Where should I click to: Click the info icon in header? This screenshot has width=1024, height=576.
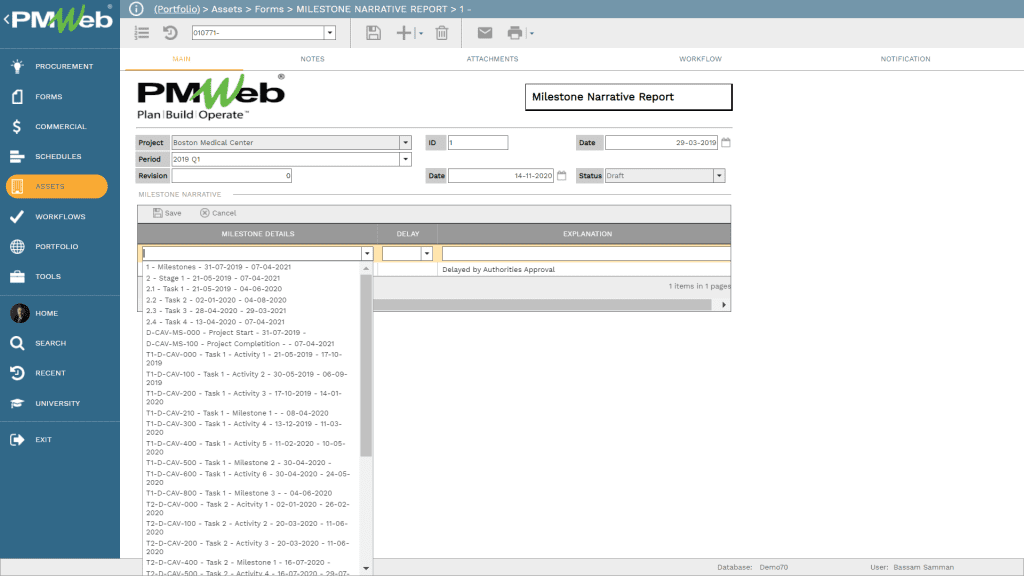(136, 8)
